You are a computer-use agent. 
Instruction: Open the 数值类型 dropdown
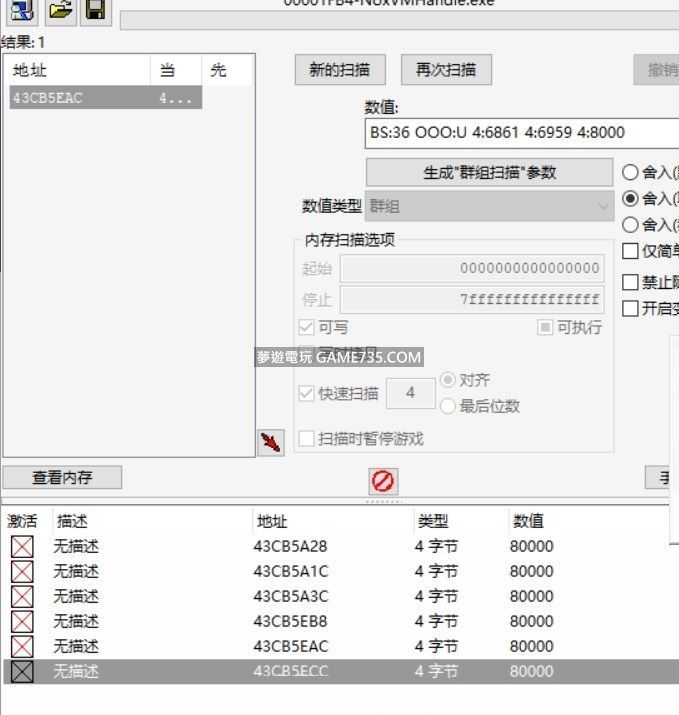[489, 207]
